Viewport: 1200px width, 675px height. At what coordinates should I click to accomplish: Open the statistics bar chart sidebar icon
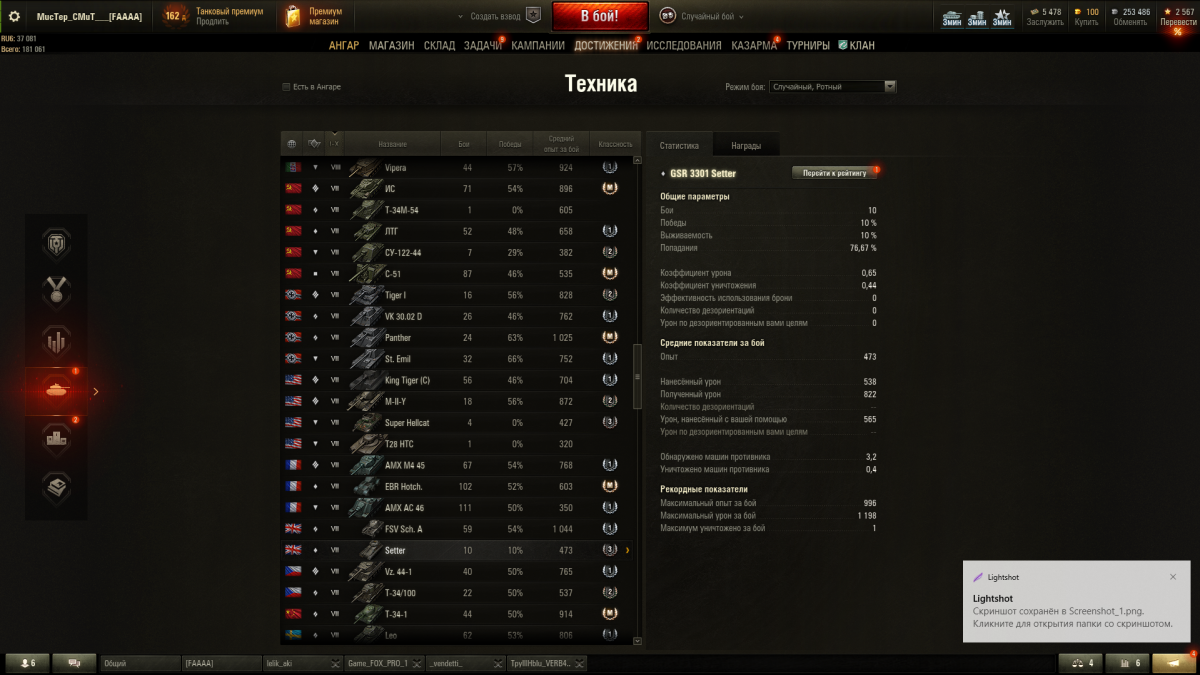point(56,341)
